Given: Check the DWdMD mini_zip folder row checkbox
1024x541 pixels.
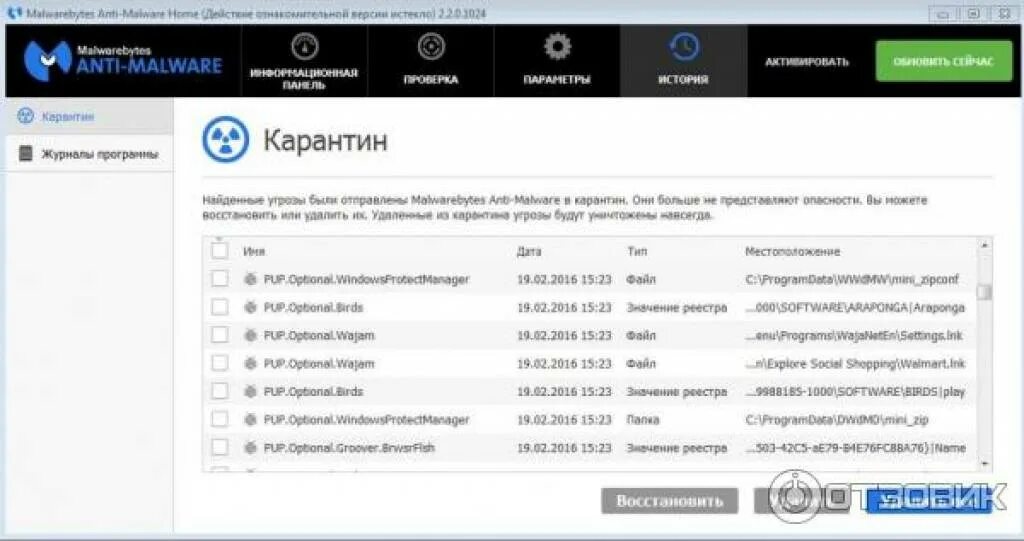Looking at the screenshot, I should (219, 419).
